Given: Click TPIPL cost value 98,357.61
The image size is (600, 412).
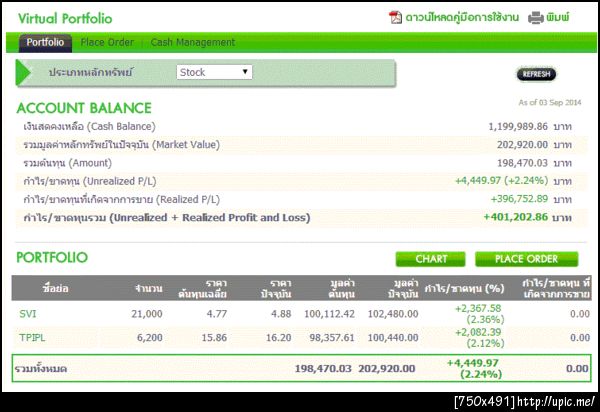Looking at the screenshot, I should [332, 338].
